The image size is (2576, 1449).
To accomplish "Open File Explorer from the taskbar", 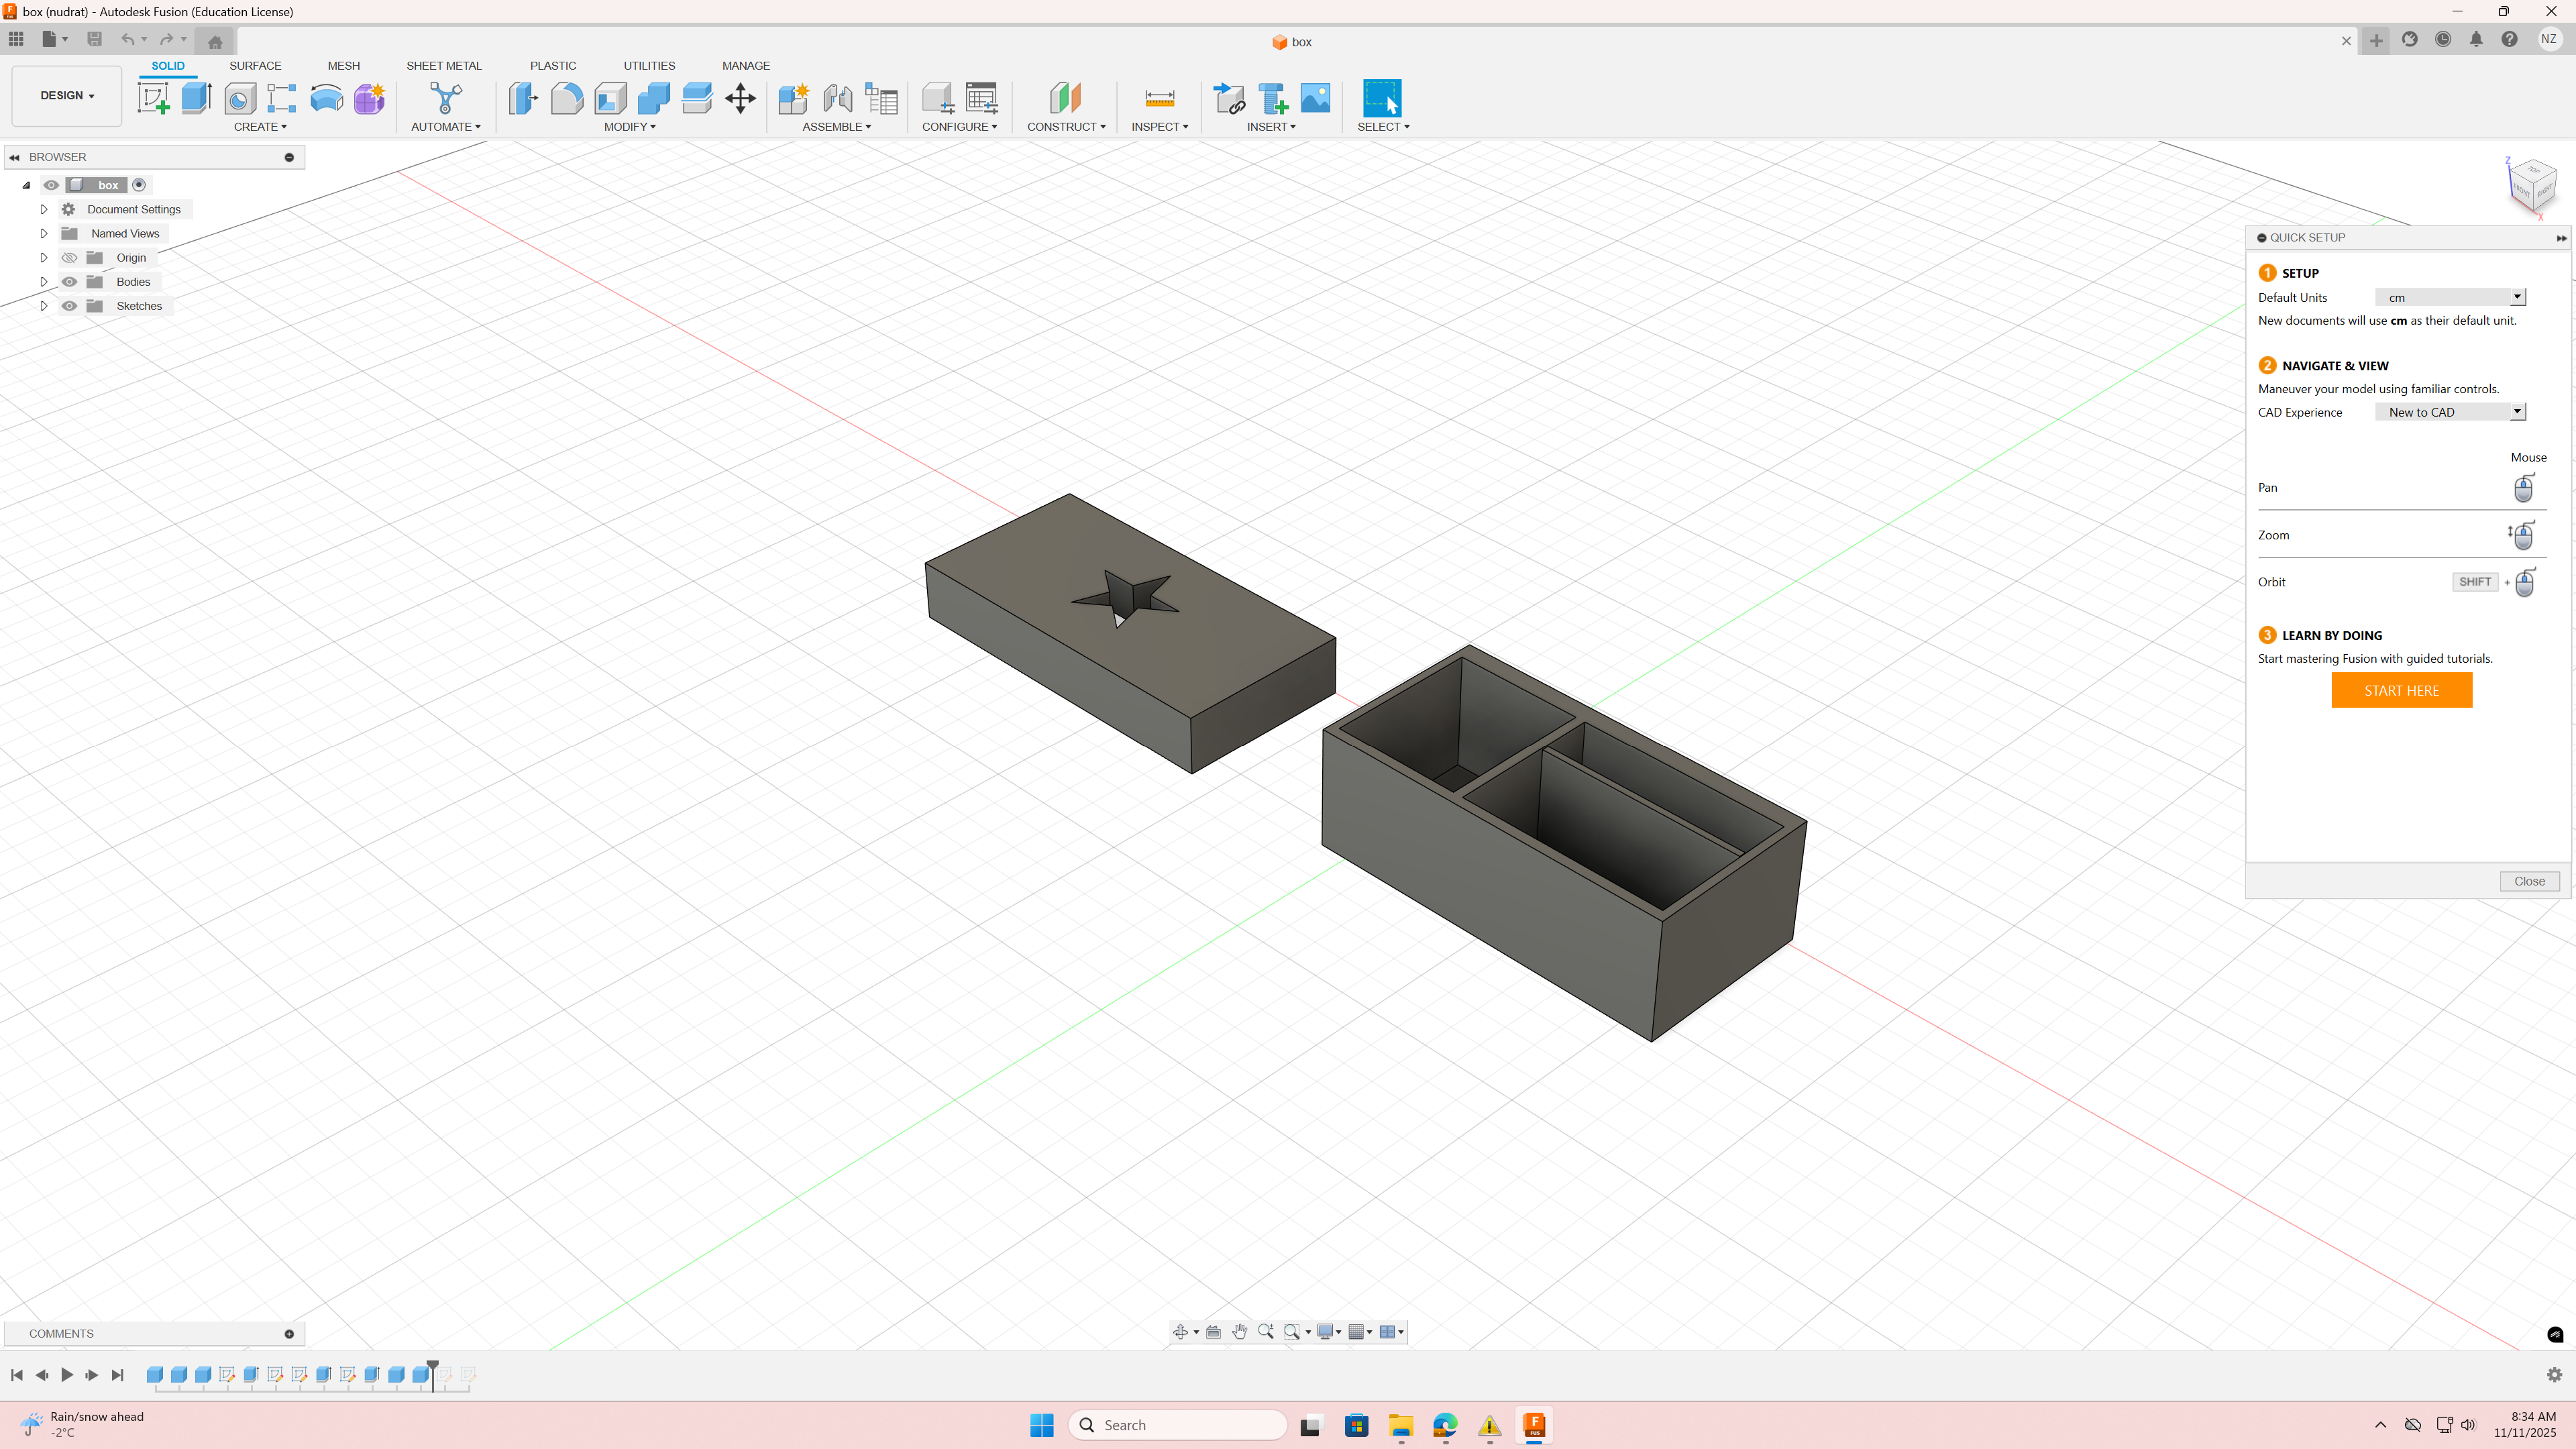I will [1400, 1425].
